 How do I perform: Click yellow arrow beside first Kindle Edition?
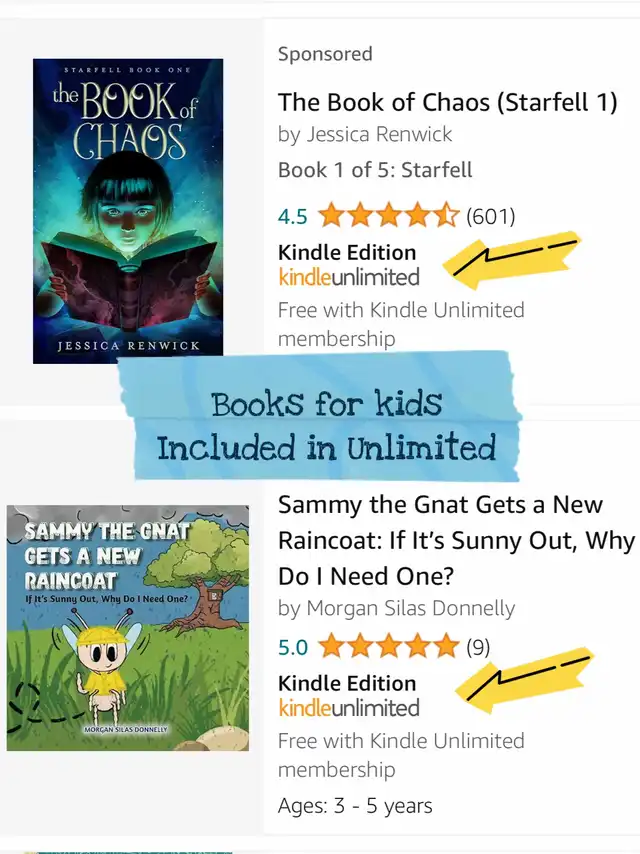coord(511,259)
